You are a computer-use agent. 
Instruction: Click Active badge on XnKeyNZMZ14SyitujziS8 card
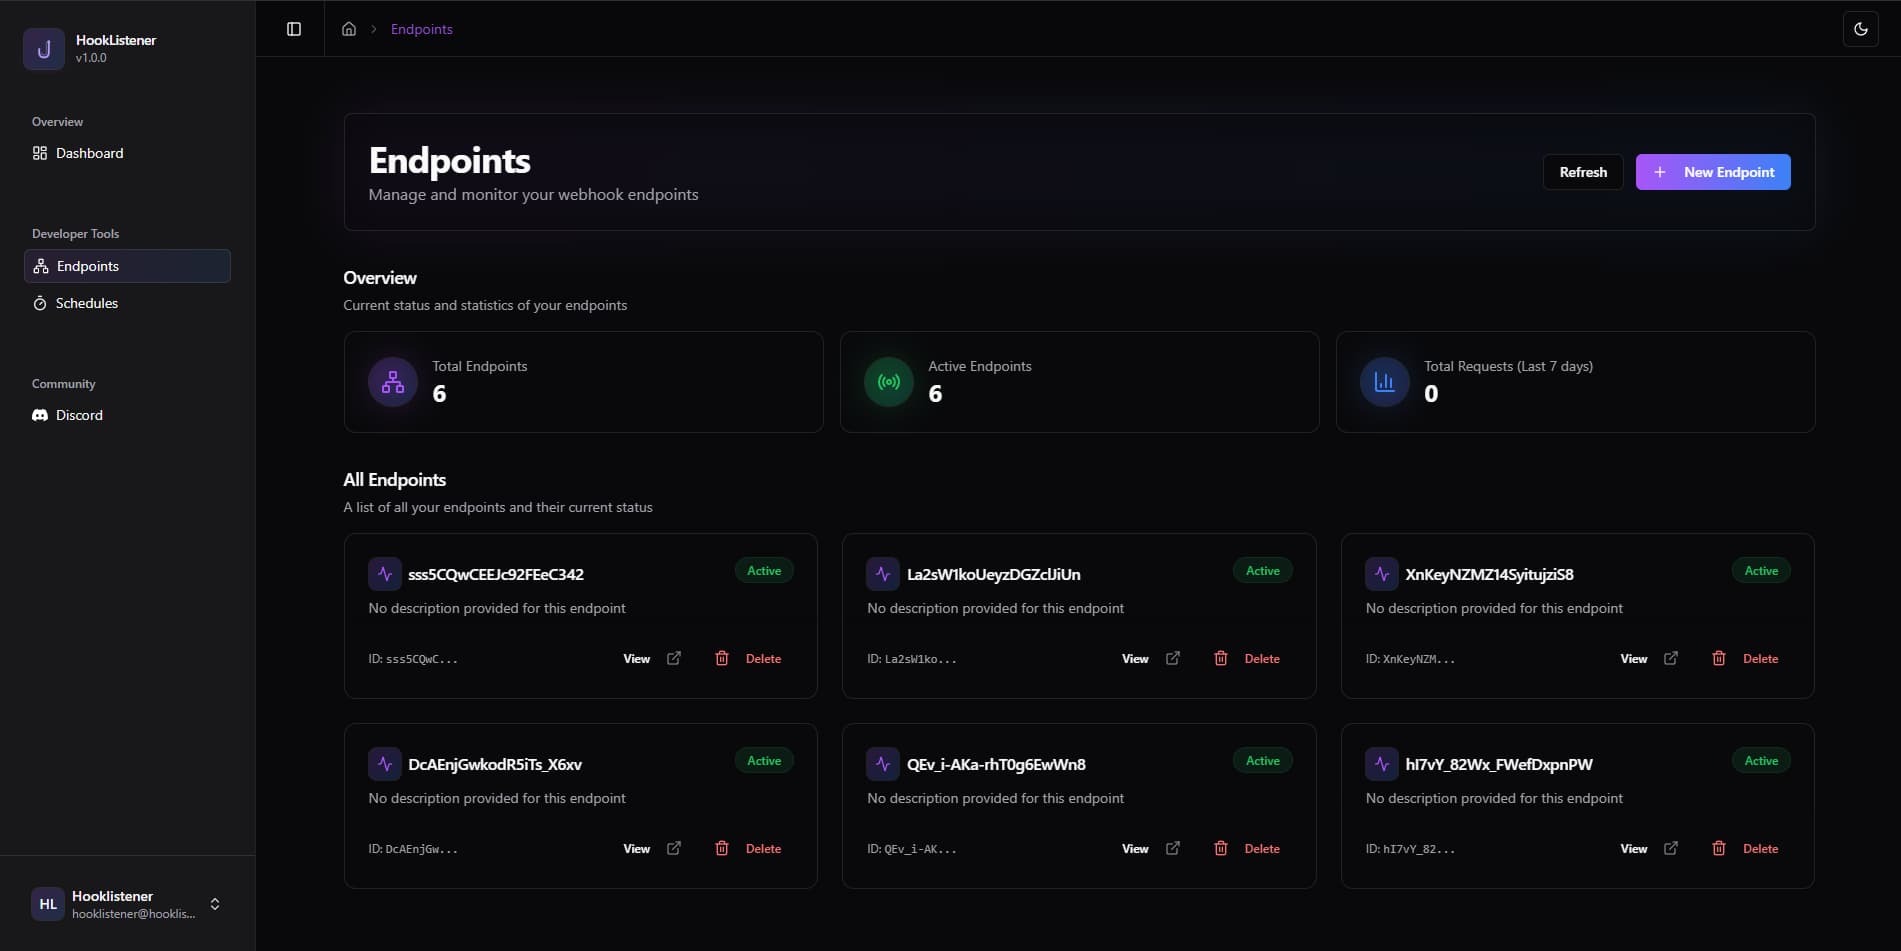point(1761,571)
